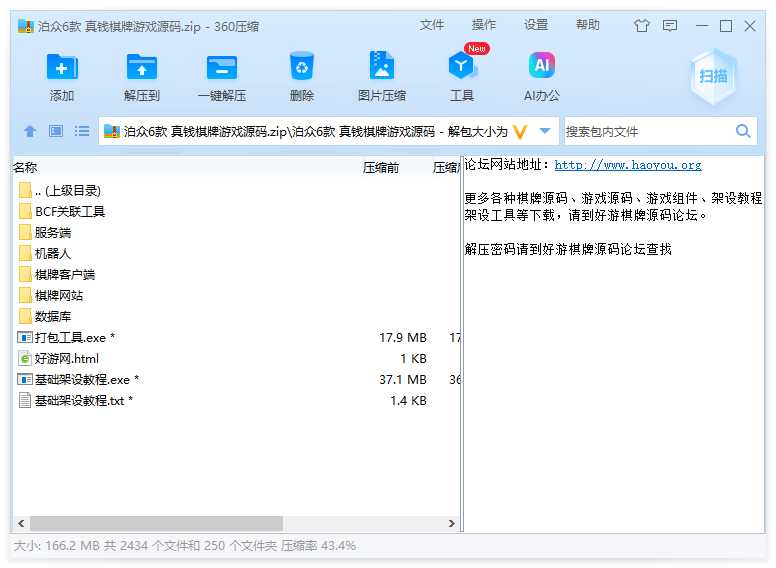Click the search magnifier icon

[x=743, y=131]
